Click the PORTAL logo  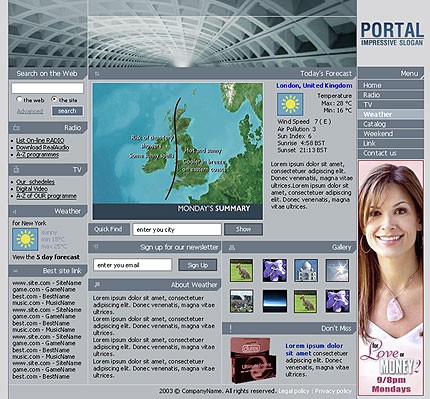click(392, 33)
